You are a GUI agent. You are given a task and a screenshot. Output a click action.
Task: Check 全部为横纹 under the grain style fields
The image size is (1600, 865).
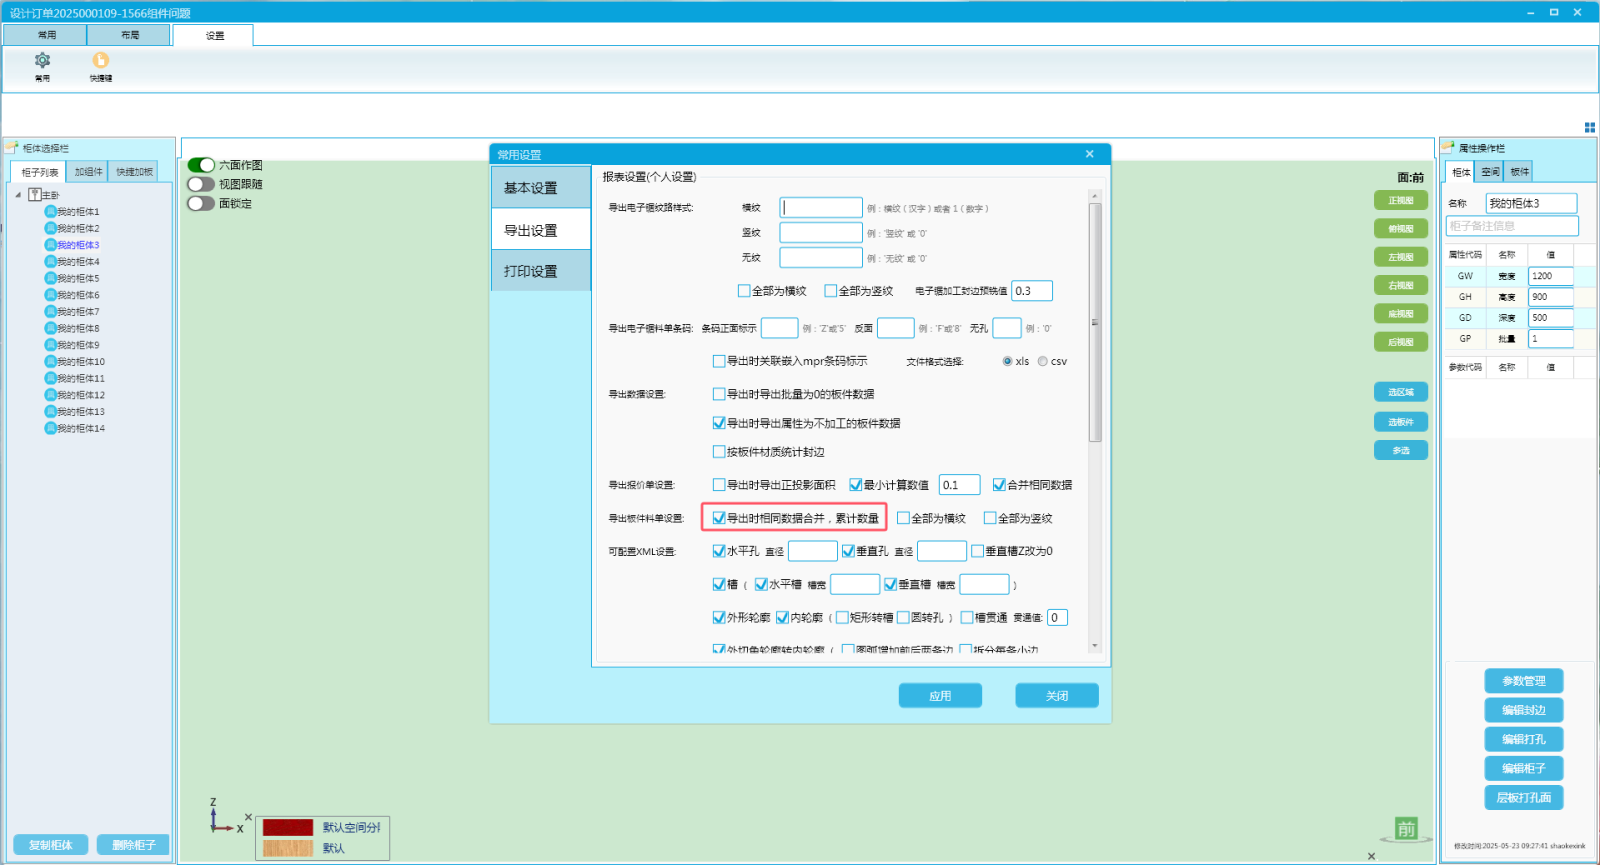(x=744, y=291)
